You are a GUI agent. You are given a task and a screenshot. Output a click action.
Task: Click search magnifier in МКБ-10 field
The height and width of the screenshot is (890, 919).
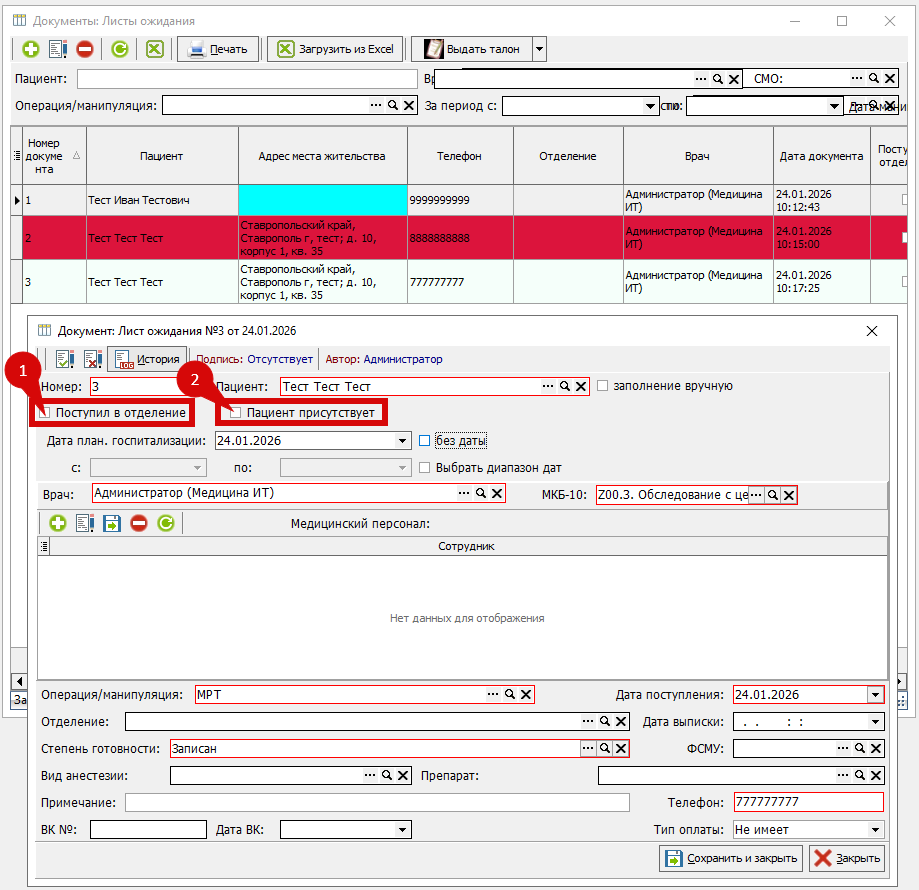coord(773,494)
